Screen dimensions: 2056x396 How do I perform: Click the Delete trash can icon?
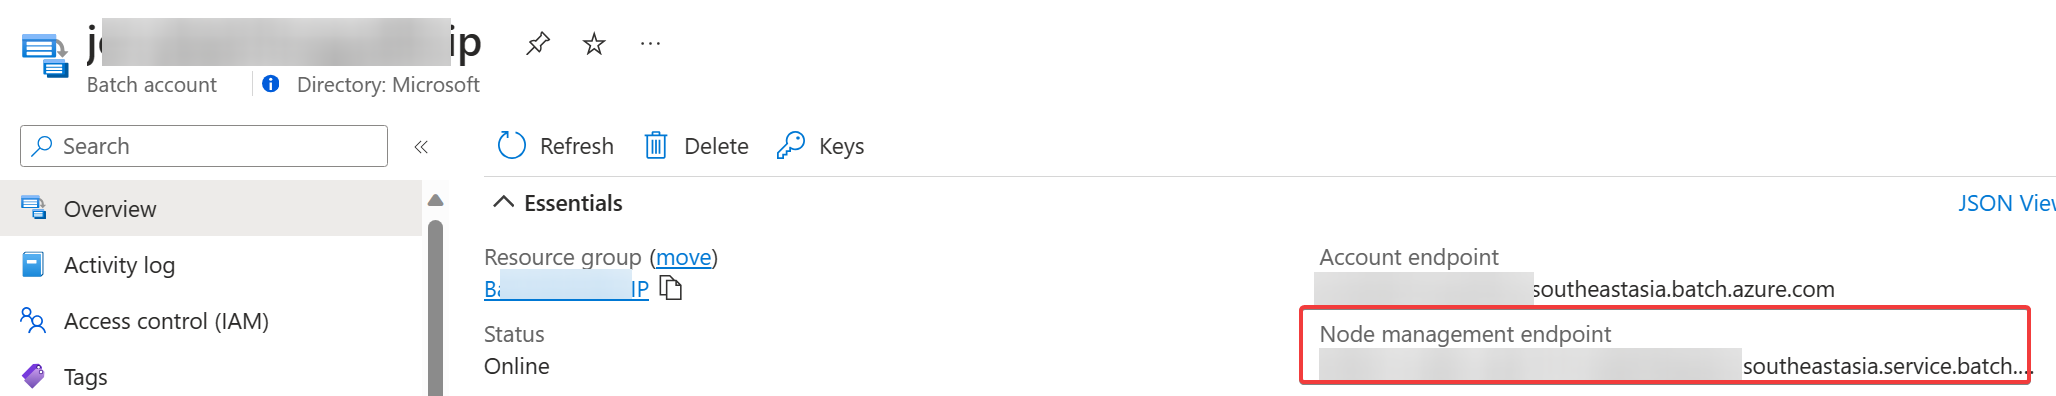tap(656, 146)
